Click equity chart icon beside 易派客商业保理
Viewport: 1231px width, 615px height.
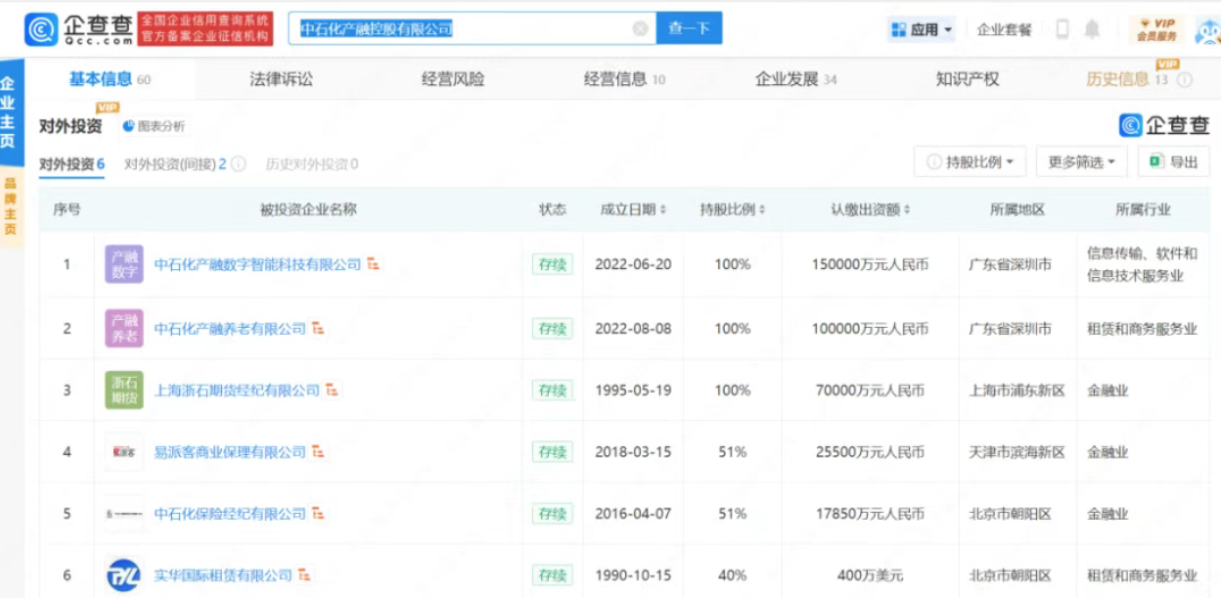[x=318, y=452]
